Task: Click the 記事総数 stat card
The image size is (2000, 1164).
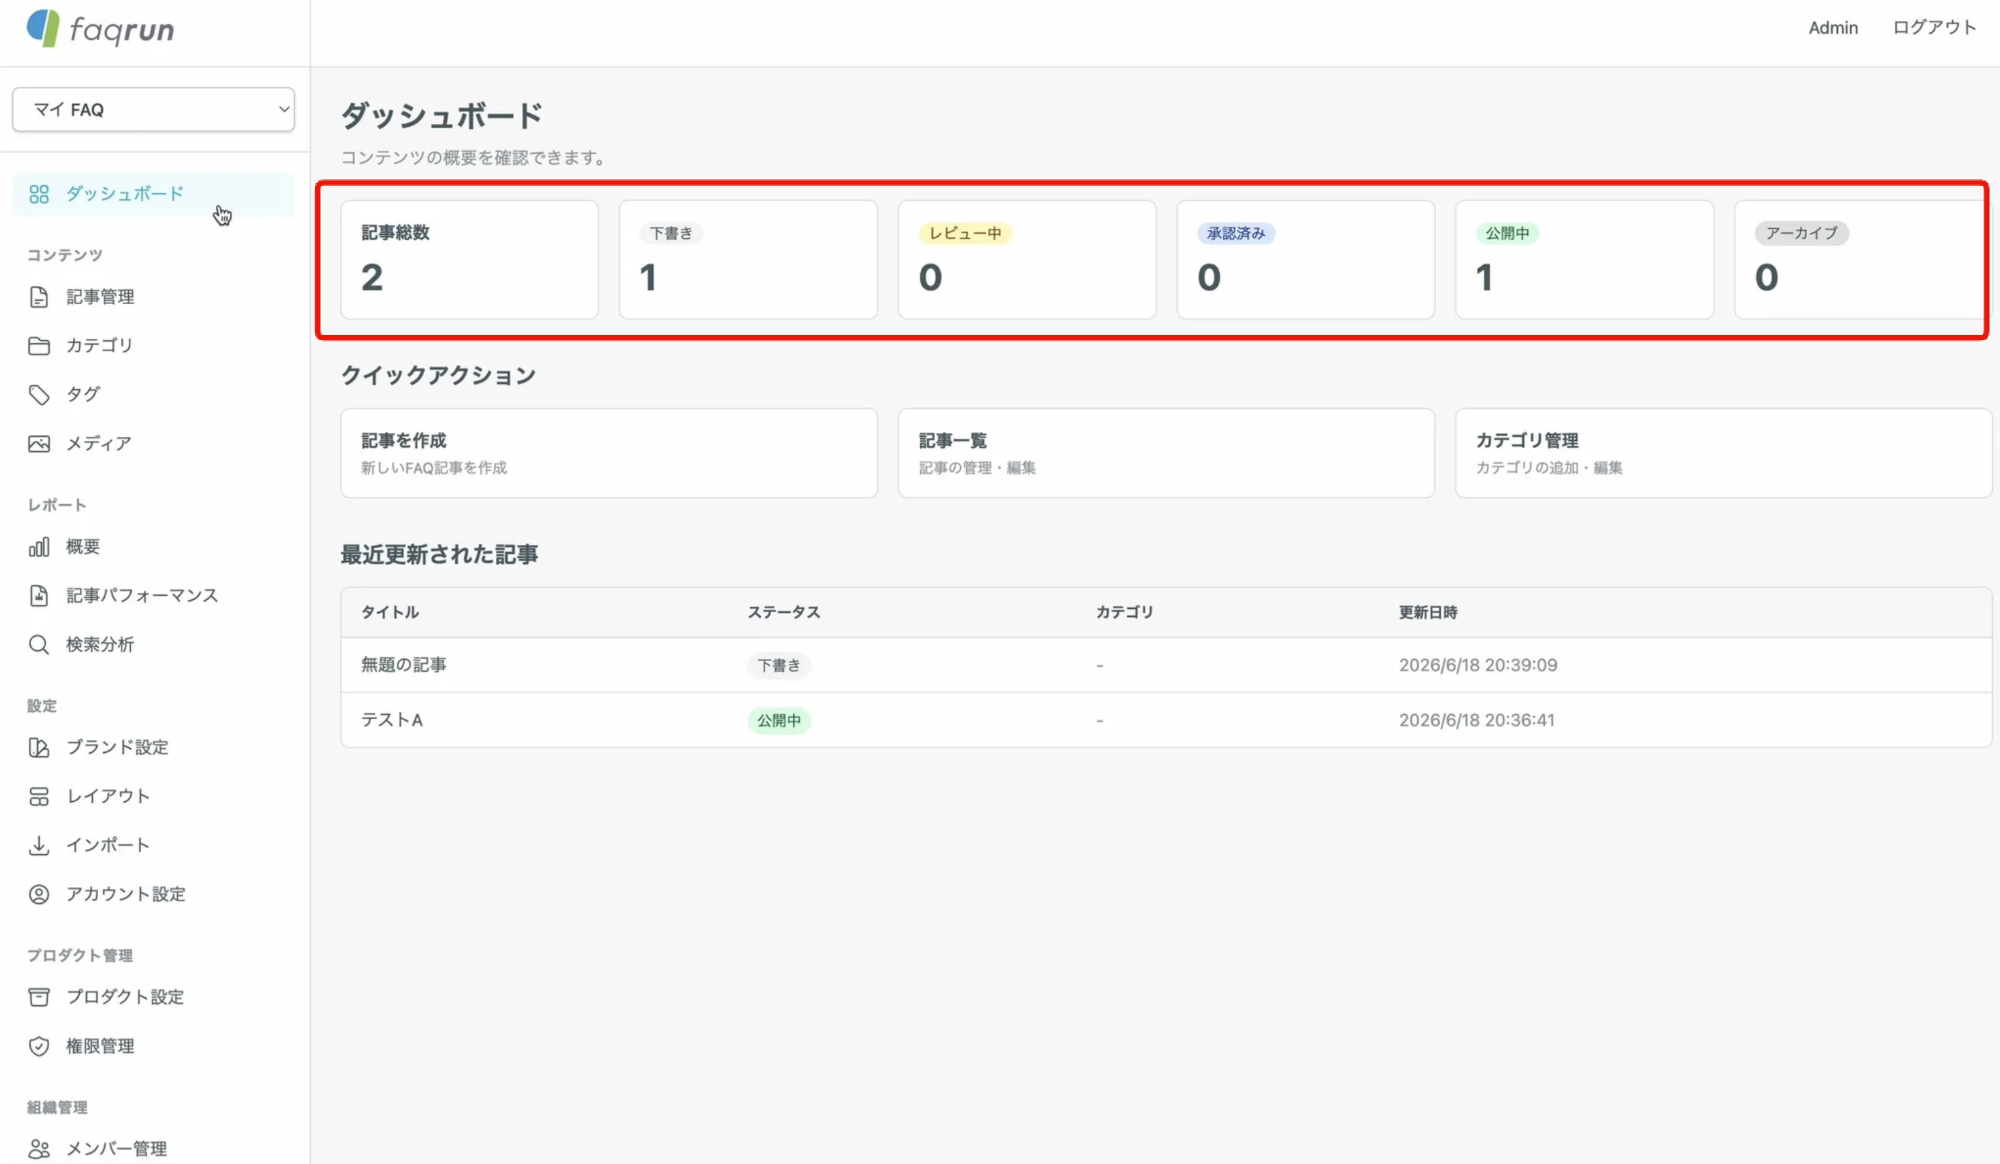Action: 469,260
